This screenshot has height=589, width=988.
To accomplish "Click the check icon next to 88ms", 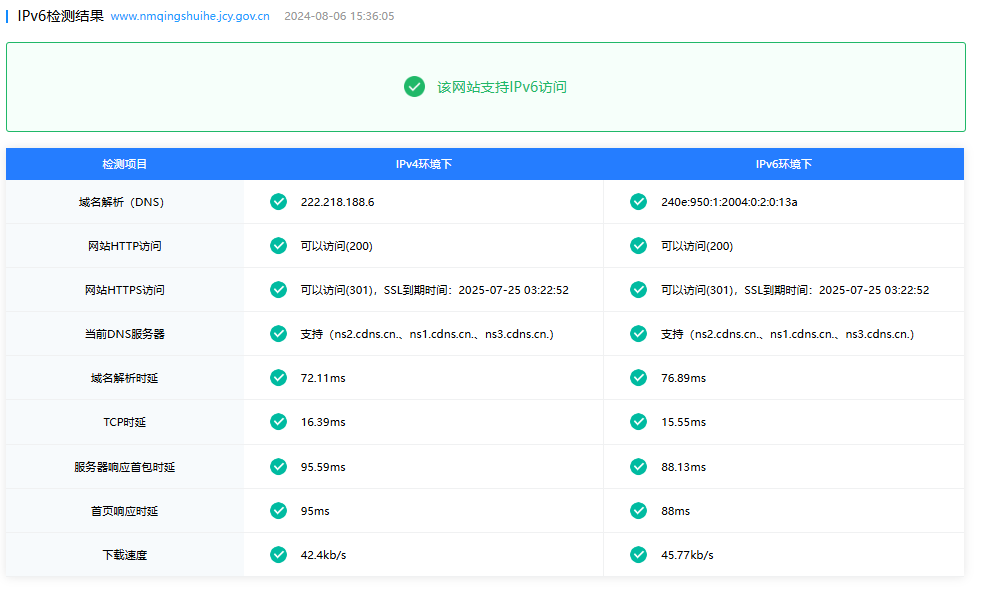I will pos(638,511).
